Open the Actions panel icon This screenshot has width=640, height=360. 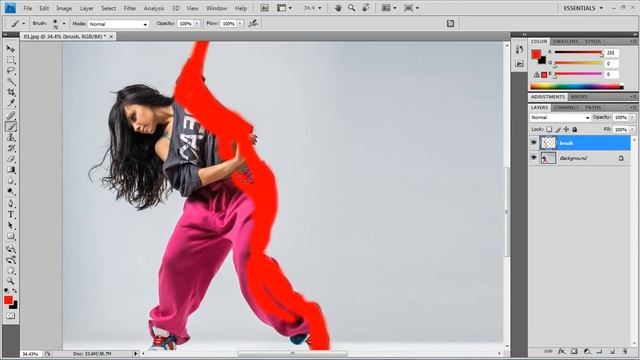click(519, 64)
